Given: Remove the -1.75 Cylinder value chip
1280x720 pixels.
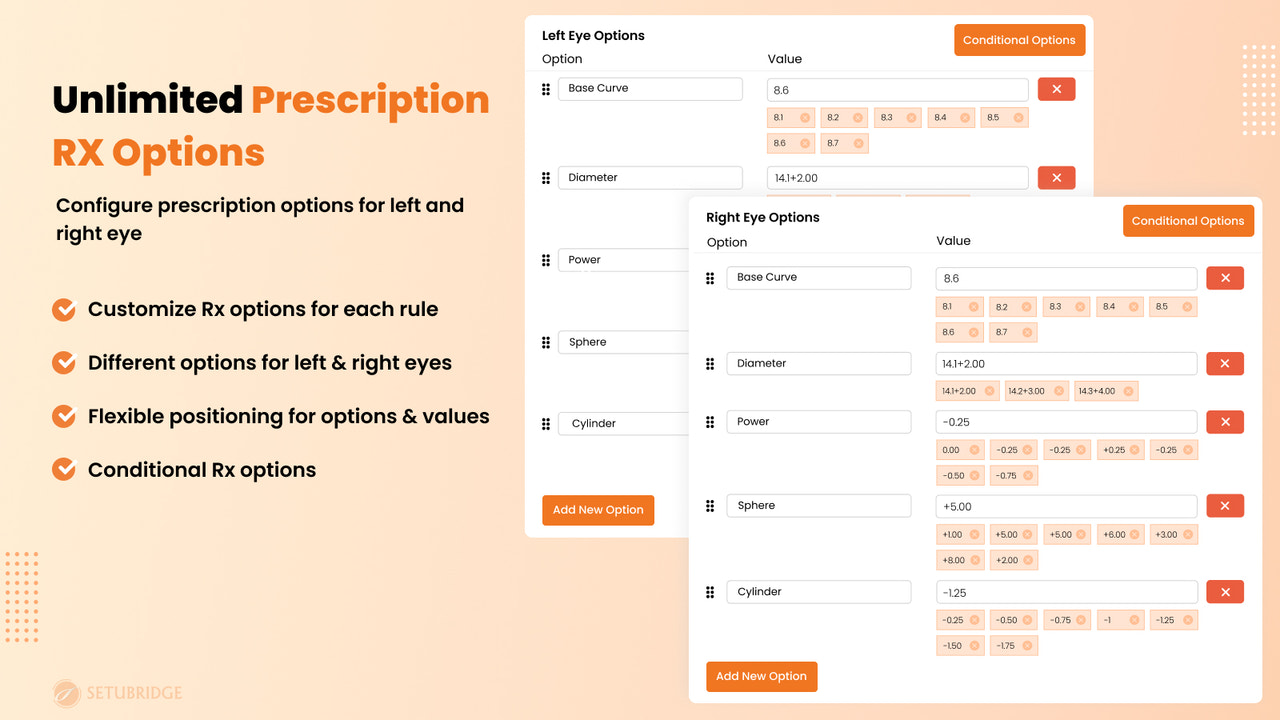Looking at the screenshot, I should [1027, 645].
